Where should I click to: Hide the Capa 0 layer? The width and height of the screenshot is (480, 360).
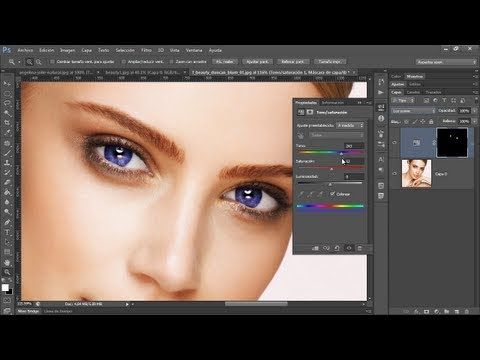pos(395,174)
